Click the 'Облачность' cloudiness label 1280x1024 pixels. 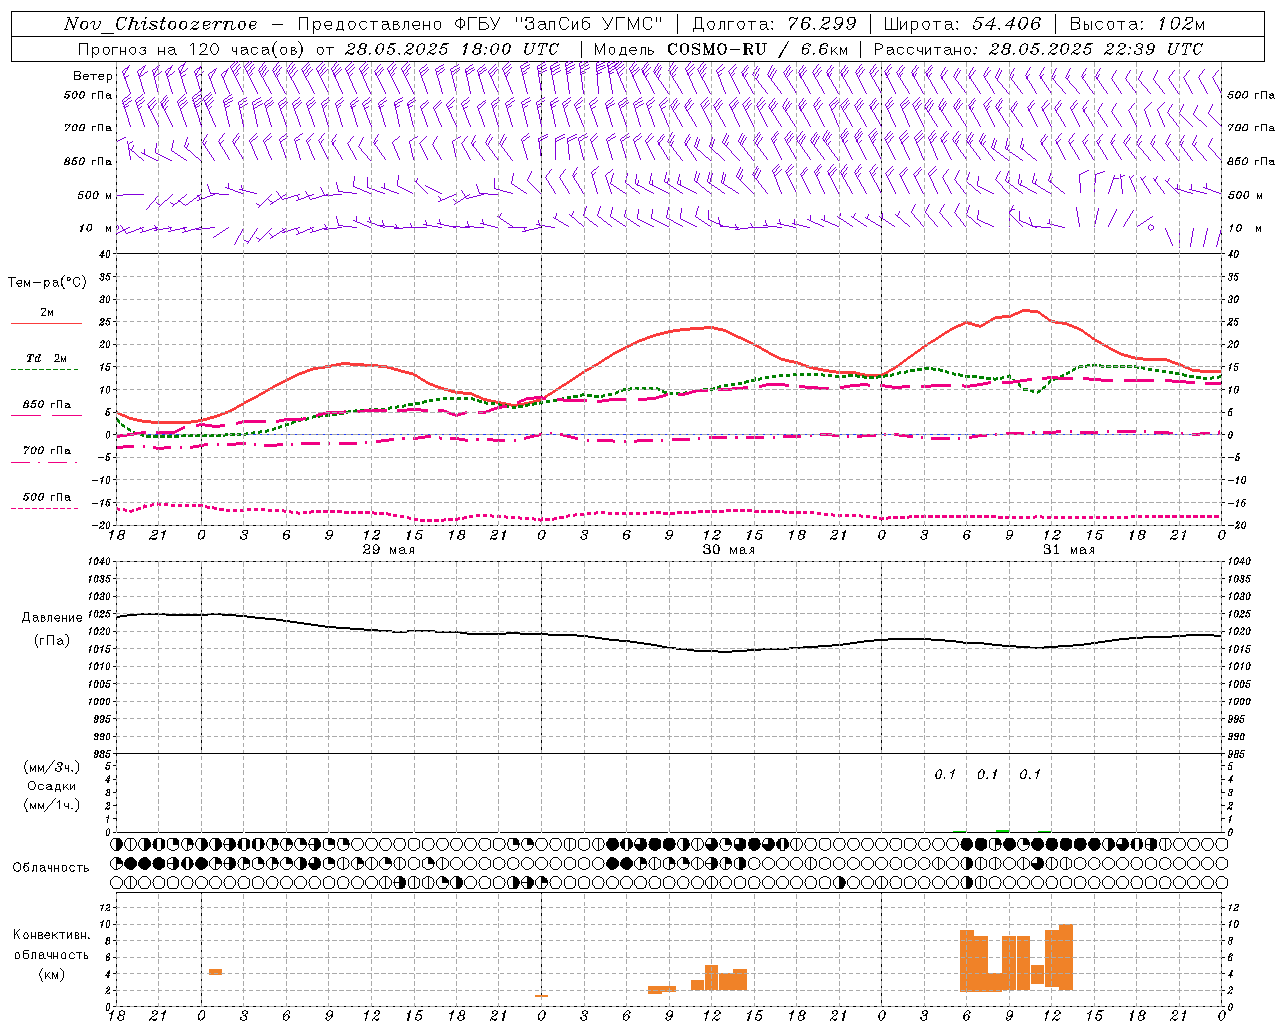pyautogui.click(x=51, y=867)
